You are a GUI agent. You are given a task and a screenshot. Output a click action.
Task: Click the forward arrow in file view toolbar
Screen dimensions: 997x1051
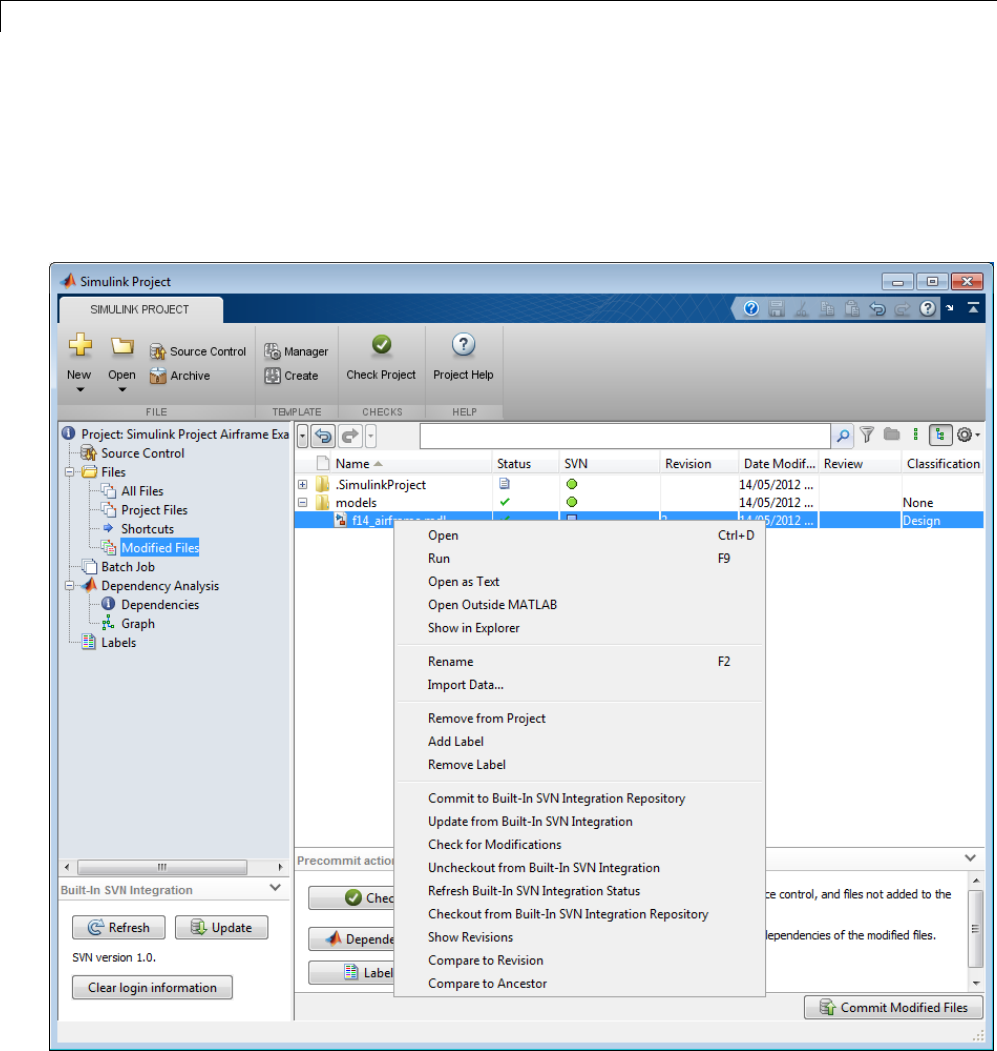pyautogui.click(x=349, y=436)
